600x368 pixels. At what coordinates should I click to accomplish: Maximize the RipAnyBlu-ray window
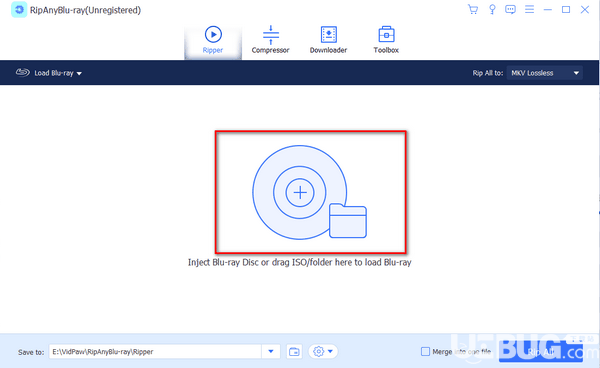[x=566, y=10]
